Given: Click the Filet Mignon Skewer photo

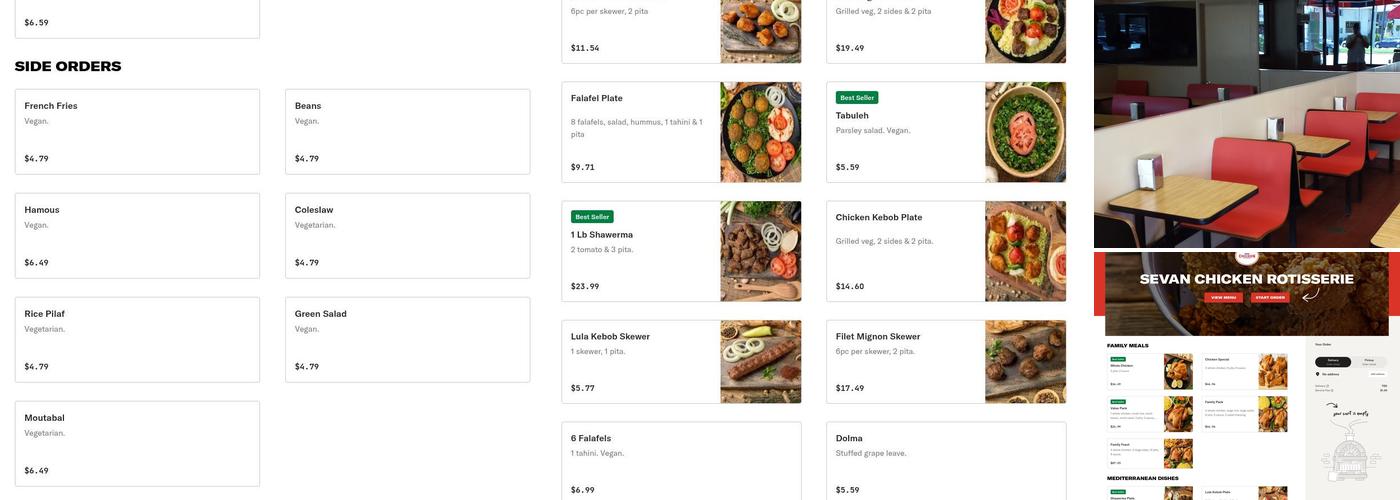Looking at the screenshot, I should [x=1025, y=361].
